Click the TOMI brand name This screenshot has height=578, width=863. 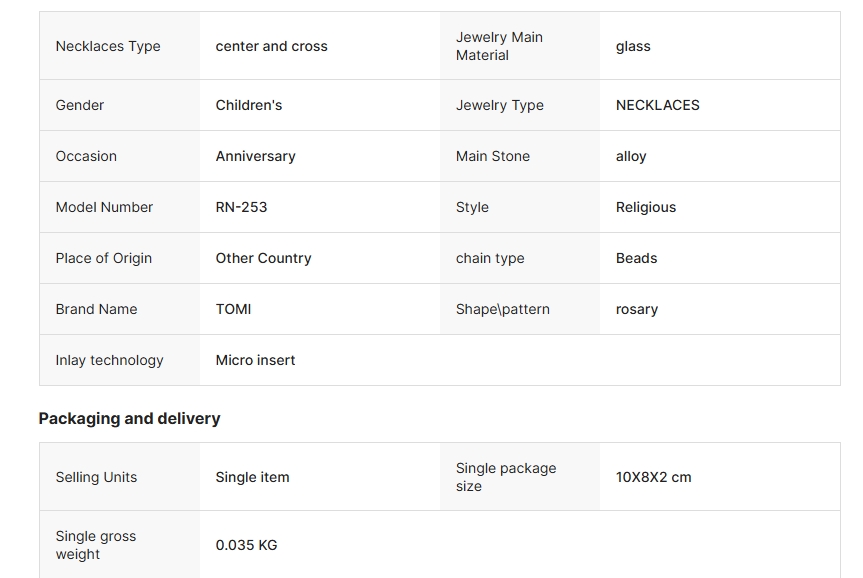[x=233, y=309]
